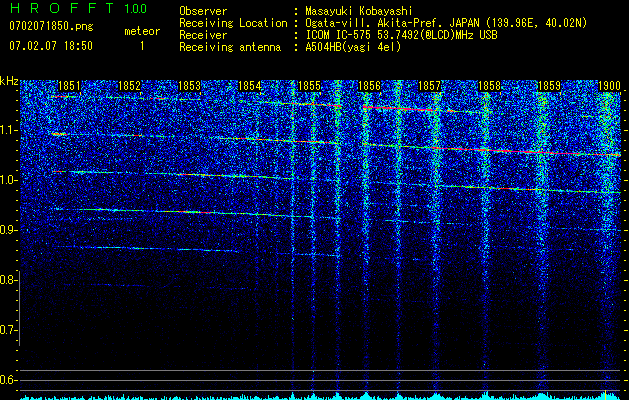This screenshot has width=629, height=400.
Task: Click the HROFFT title text
Action: (62, 8)
